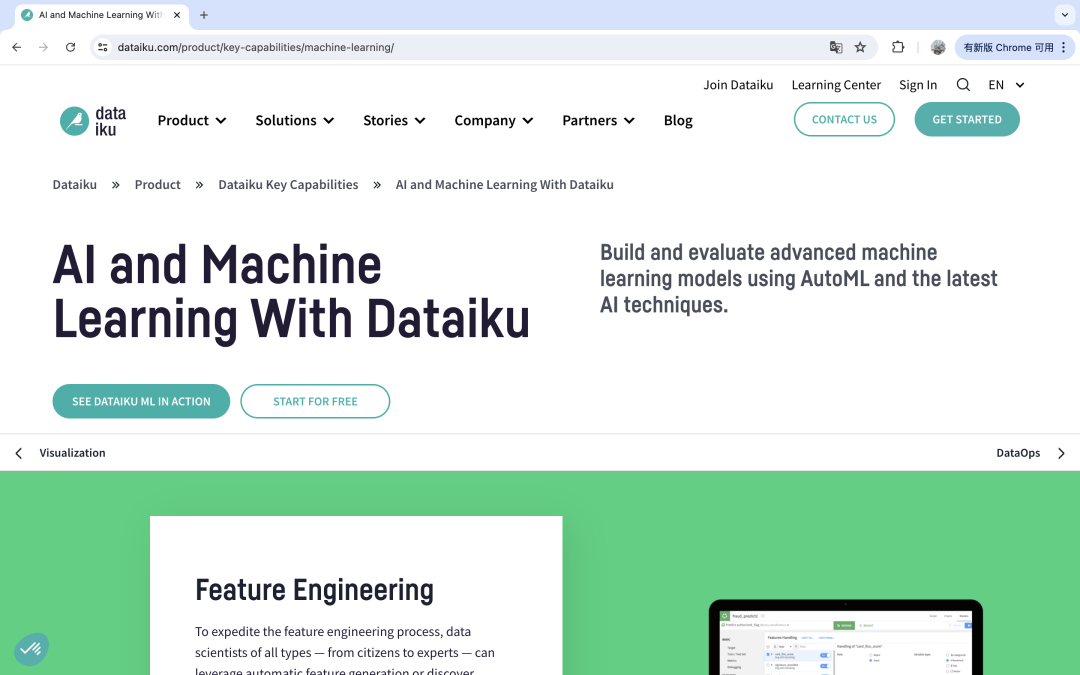Bookmark this page with the star icon
Image resolution: width=1080 pixels, height=675 pixels.
(x=860, y=47)
